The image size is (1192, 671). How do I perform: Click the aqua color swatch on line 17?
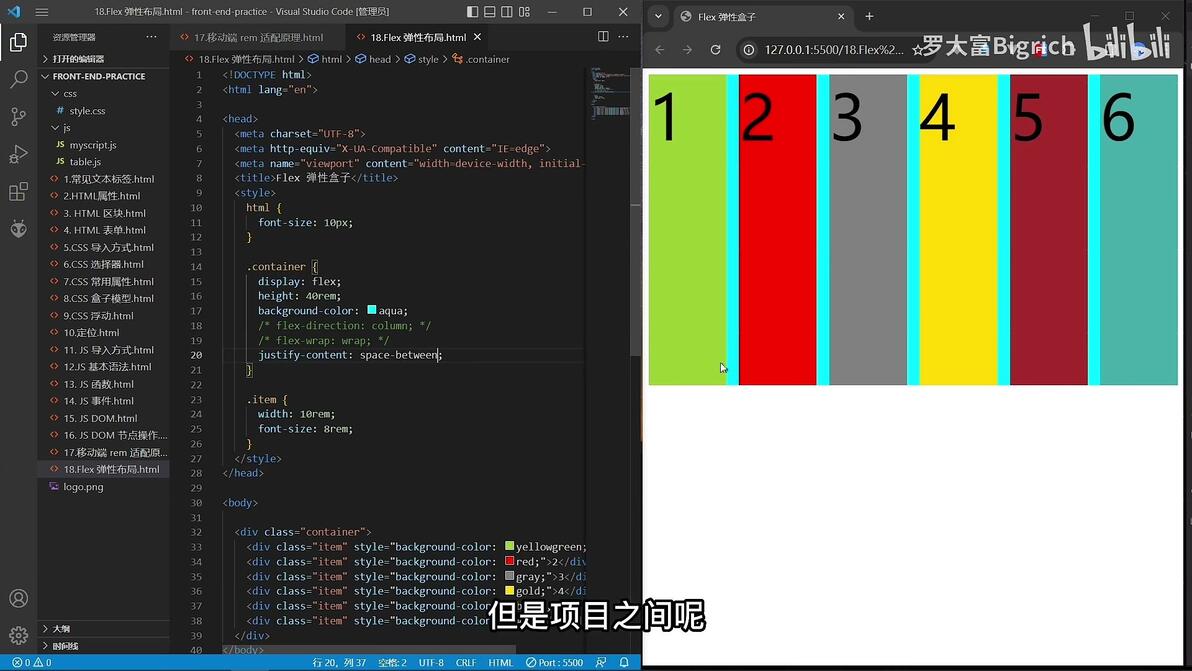[x=372, y=309]
